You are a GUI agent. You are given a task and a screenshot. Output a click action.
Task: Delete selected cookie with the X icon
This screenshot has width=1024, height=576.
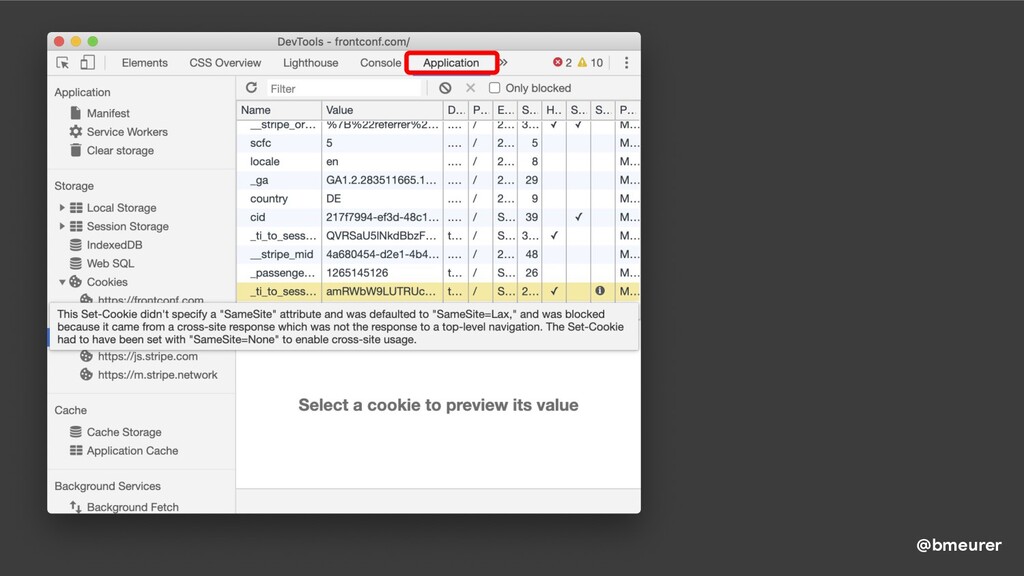470,88
